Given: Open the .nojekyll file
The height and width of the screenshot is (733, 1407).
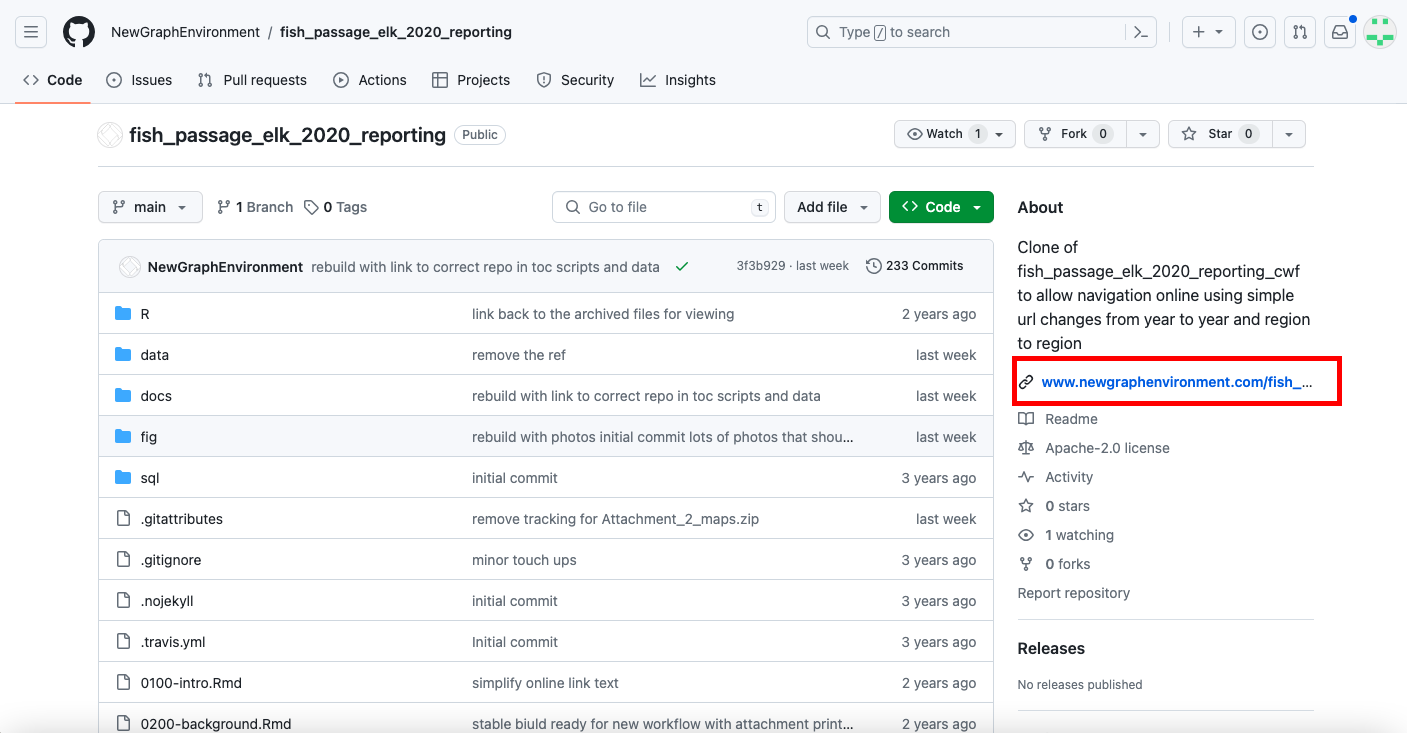Looking at the screenshot, I should 167,601.
